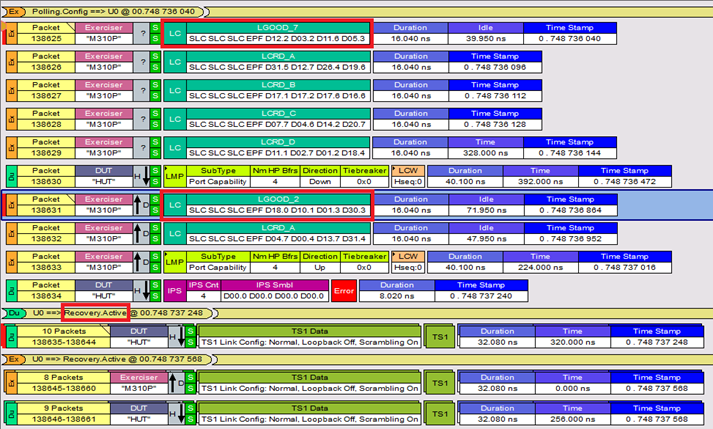
Task: Click the IPS cell on packet 138634
Action: pyautogui.click(x=175, y=291)
